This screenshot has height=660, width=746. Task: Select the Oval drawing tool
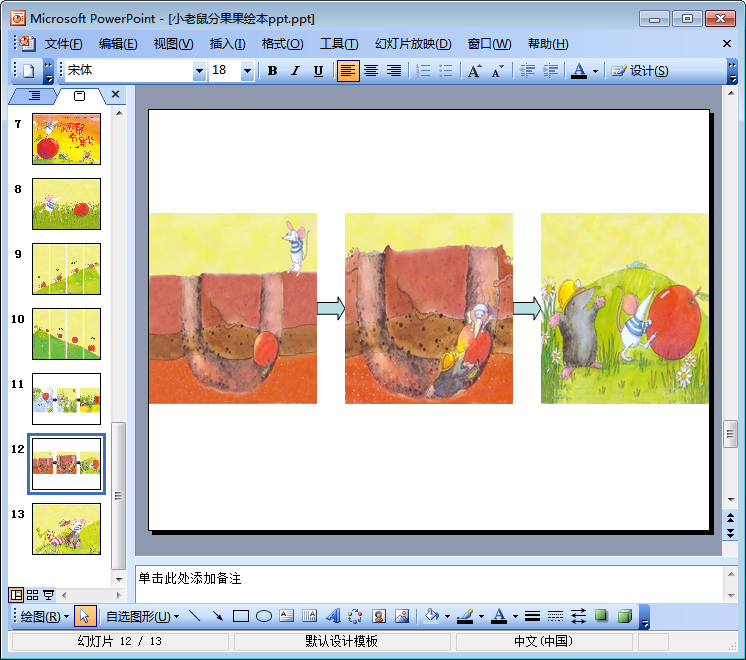pos(264,617)
